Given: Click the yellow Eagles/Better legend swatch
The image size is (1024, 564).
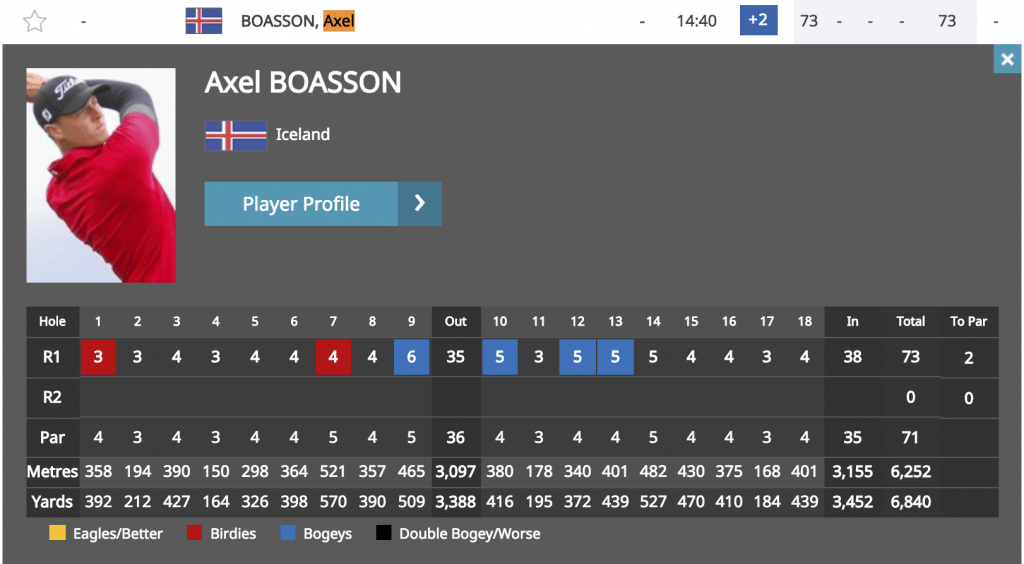Looking at the screenshot, I should 57,533.
